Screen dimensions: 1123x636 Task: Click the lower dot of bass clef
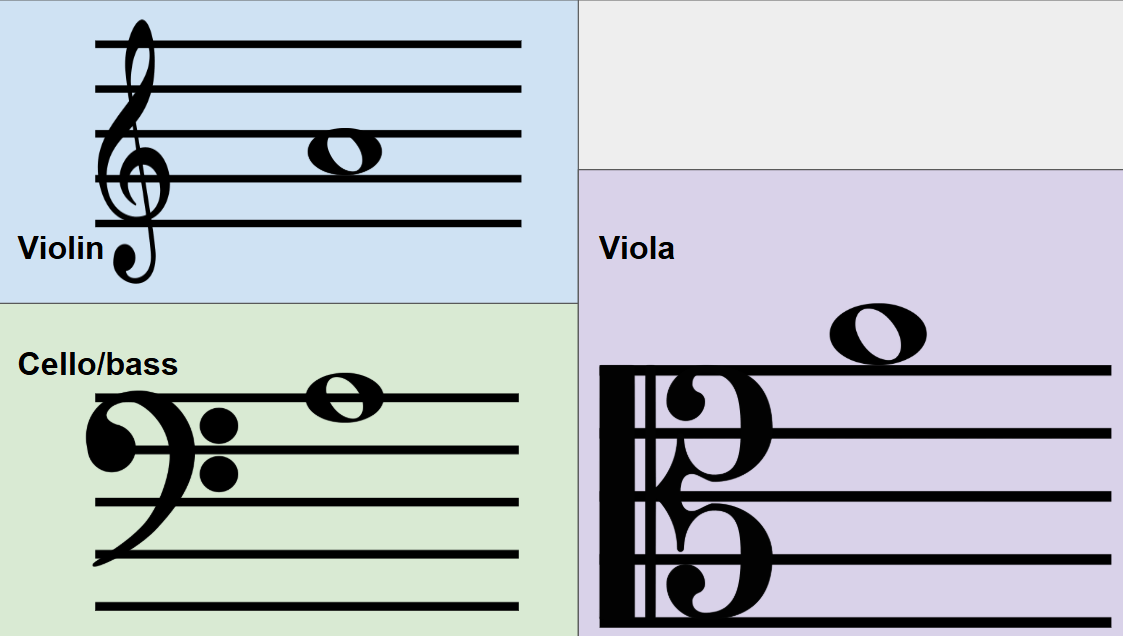point(218,473)
